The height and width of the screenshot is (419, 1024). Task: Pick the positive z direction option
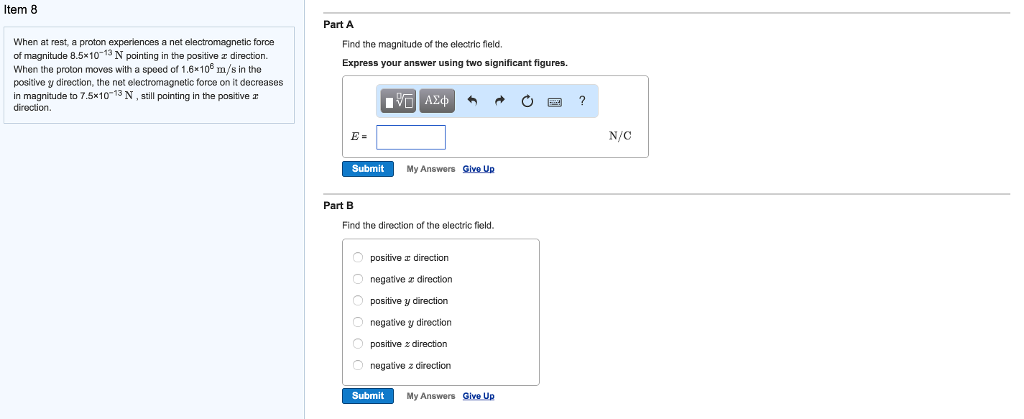click(x=358, y=344)
